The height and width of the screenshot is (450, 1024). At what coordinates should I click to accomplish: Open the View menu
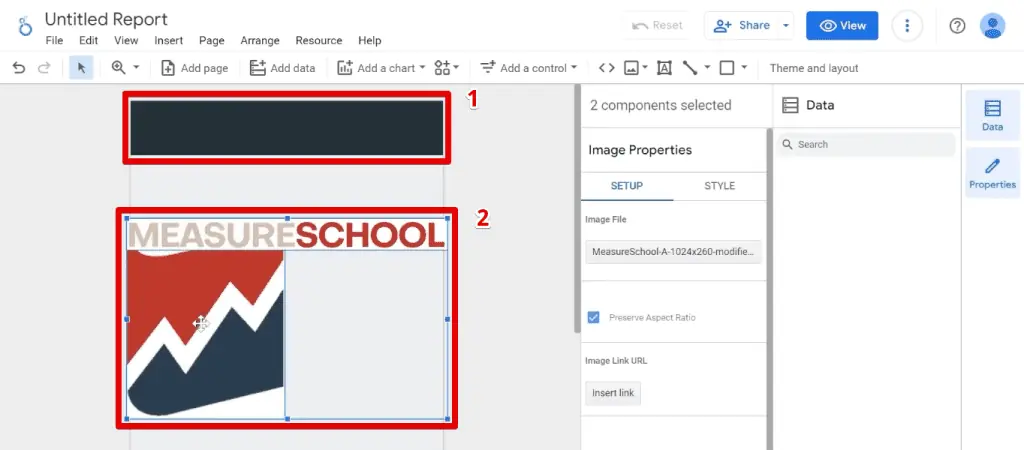126,40
